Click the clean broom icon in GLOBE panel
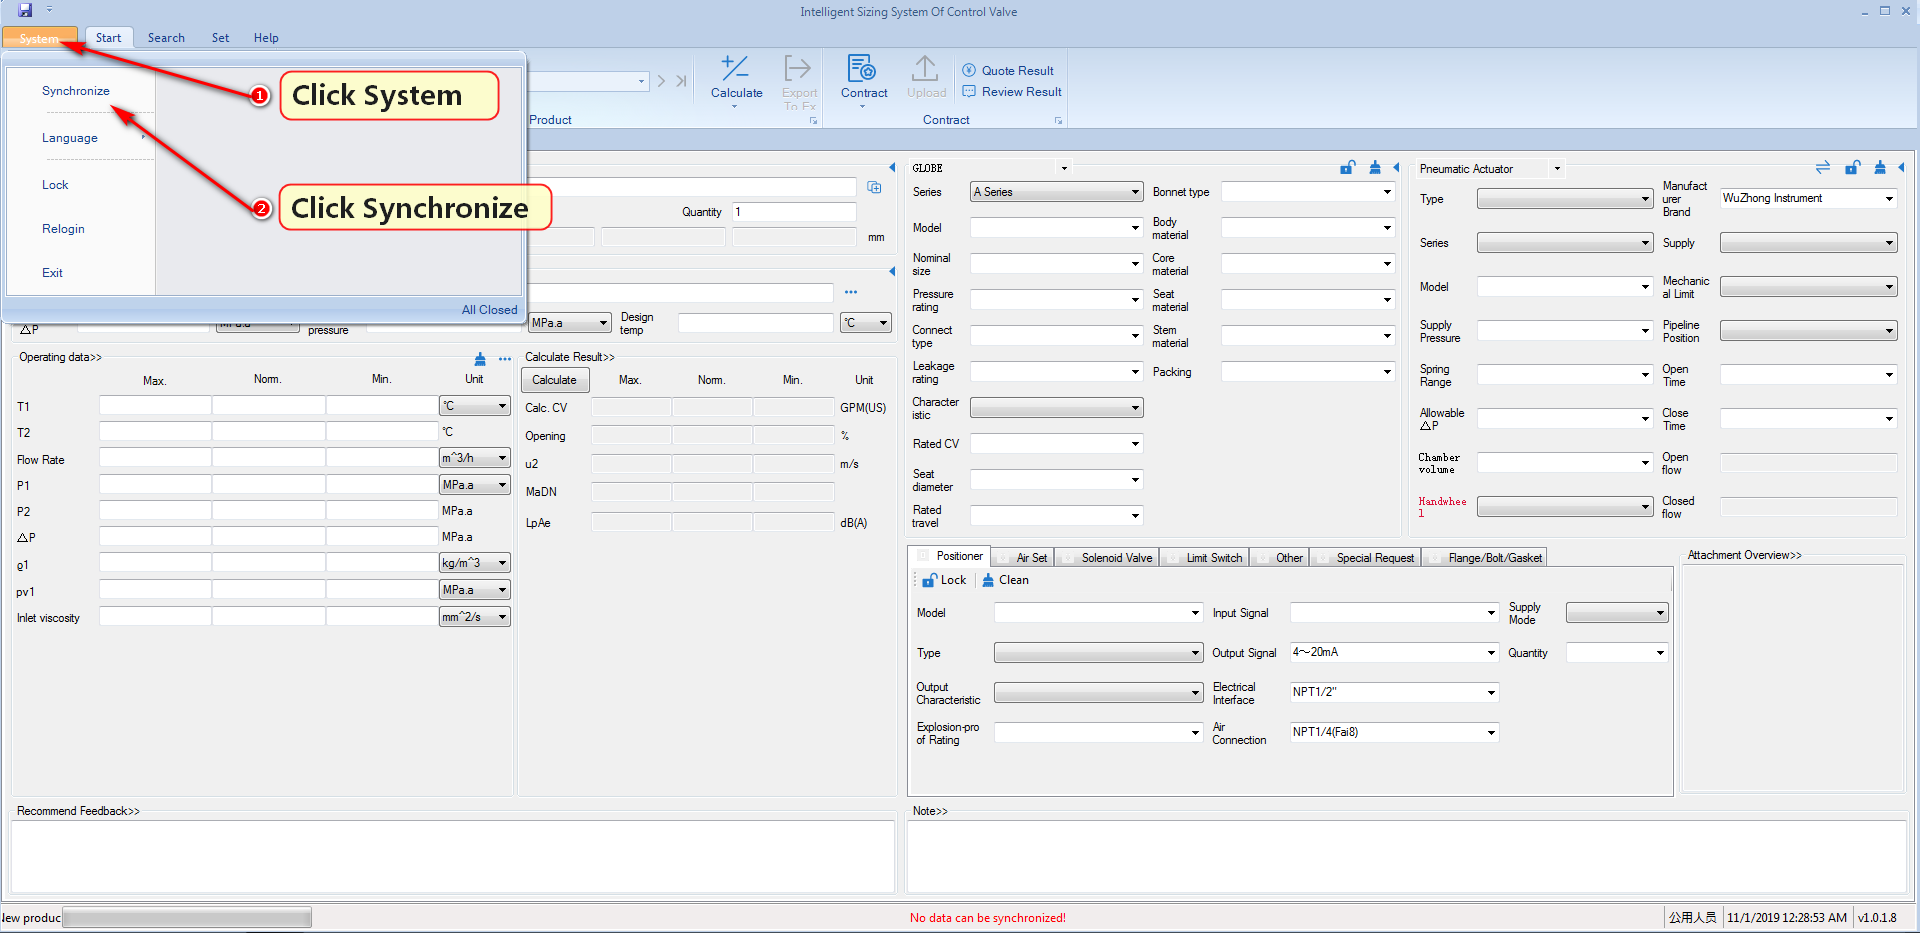The height and width of the screenshot is (933, 1920). point(1375,167)
